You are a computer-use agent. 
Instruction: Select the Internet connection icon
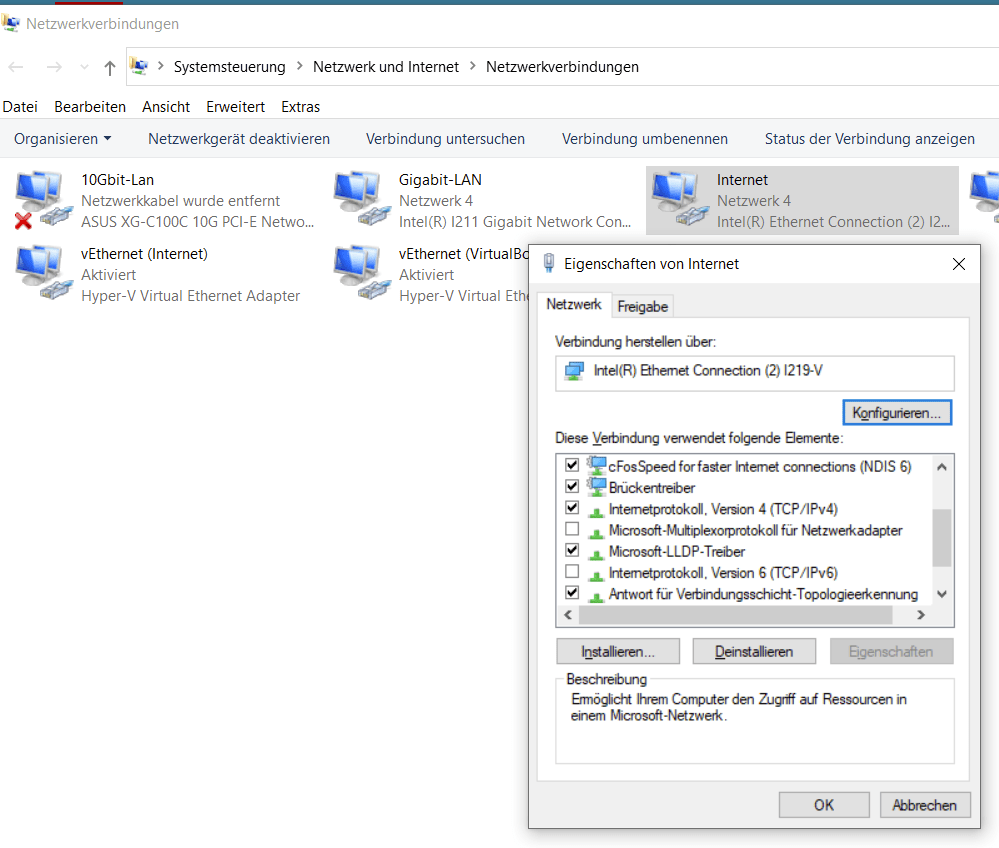[678, 196]
